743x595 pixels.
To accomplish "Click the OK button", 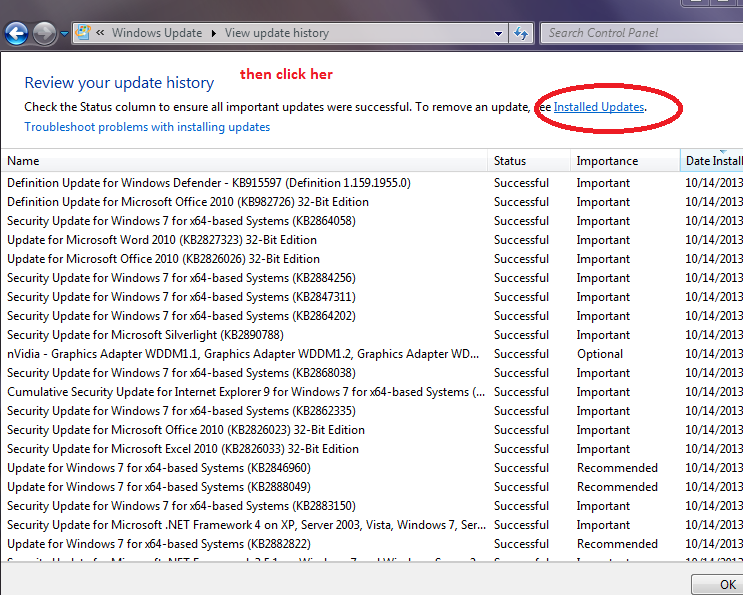I will point(717,585).
